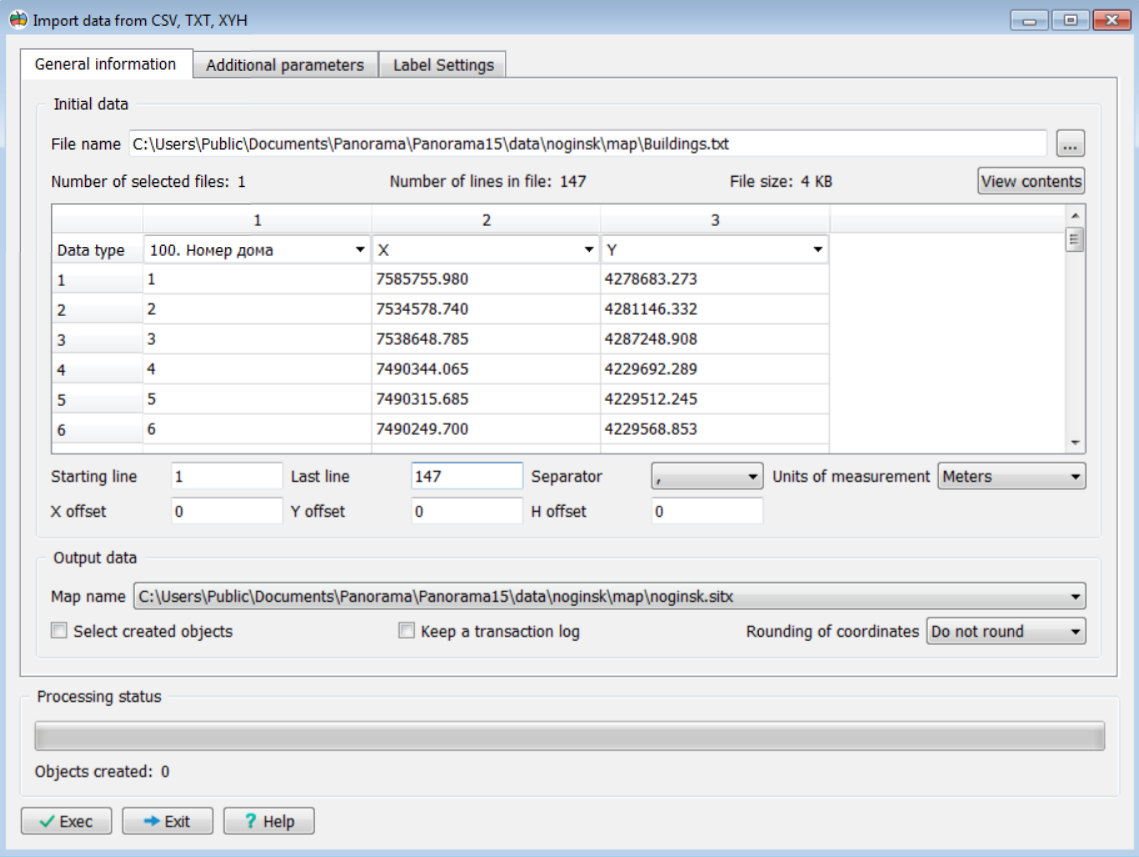Maximize the import dialog window

(1070, 19)
